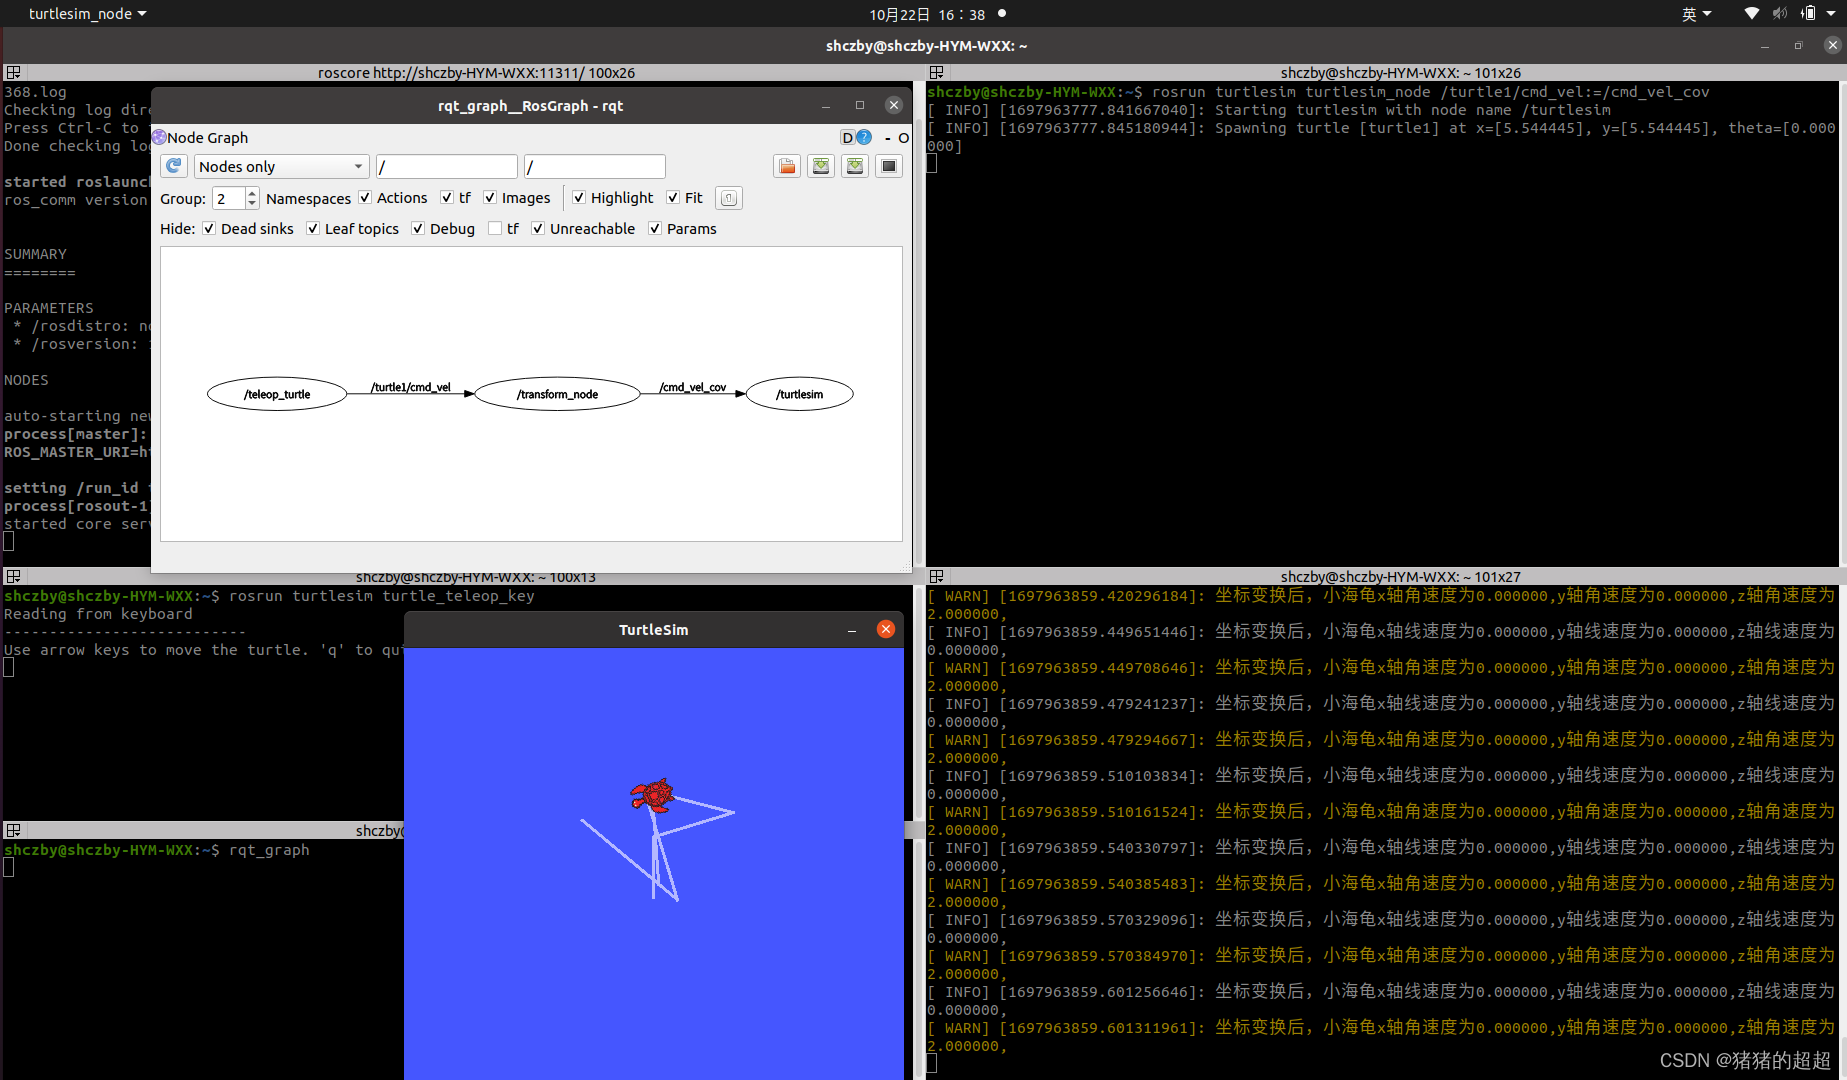Select the /turtlesim node in graph
Viewport: 1847px width, 1080px height.
[800, 394]
